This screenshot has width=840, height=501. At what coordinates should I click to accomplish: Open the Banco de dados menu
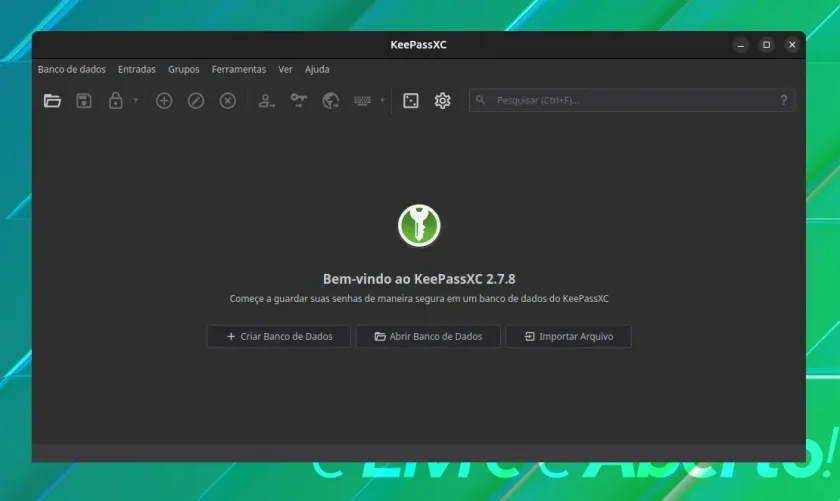click(72, 69)
